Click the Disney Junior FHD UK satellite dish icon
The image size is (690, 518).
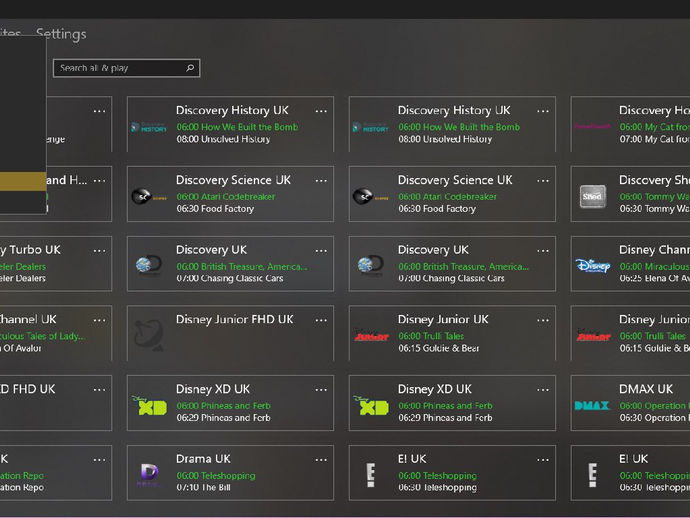click(x=149, y=335)
